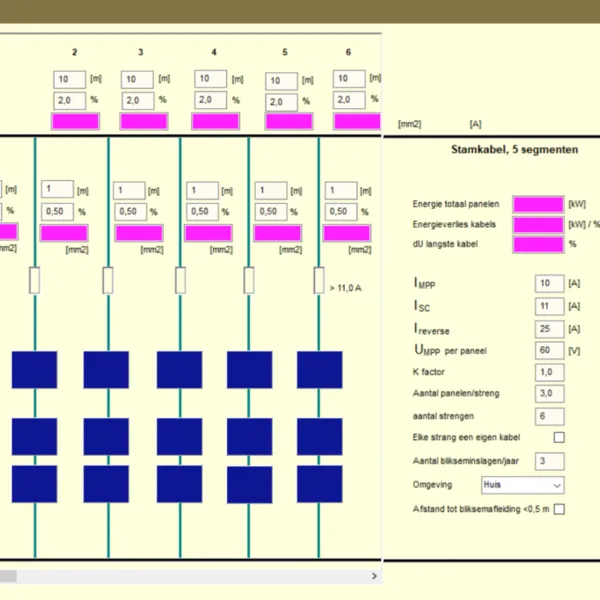Click the fuse on the leftmost visible string

coord(35,281)
